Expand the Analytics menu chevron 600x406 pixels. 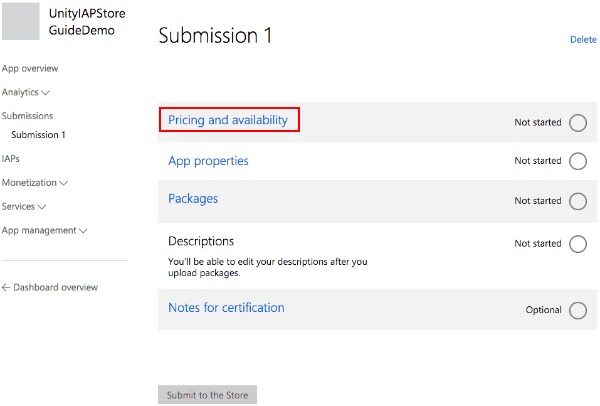tap(45, 93)
